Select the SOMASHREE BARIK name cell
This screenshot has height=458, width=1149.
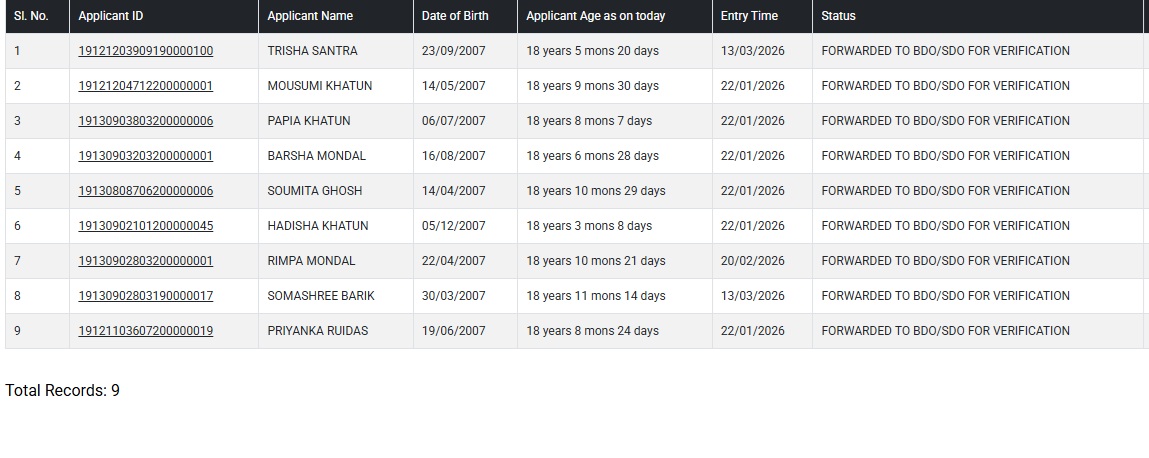[320, 296]
